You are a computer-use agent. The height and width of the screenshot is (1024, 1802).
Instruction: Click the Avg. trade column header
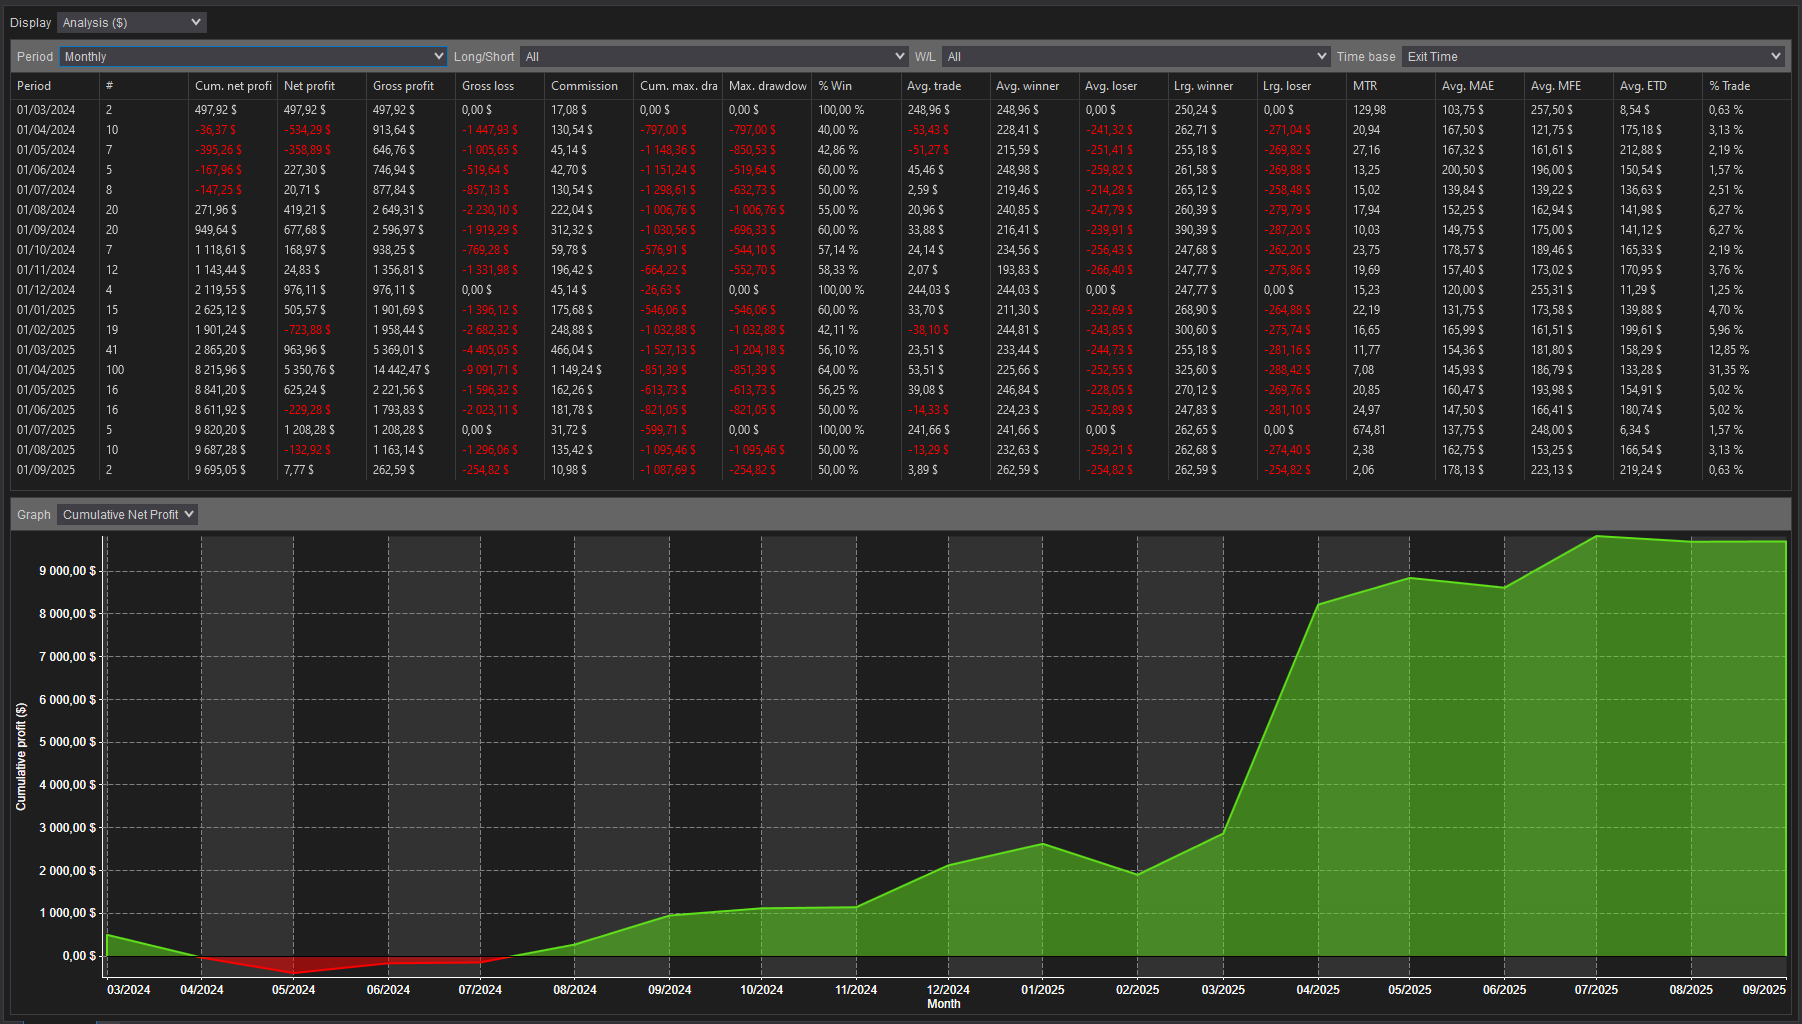click(x=944, y=86)
